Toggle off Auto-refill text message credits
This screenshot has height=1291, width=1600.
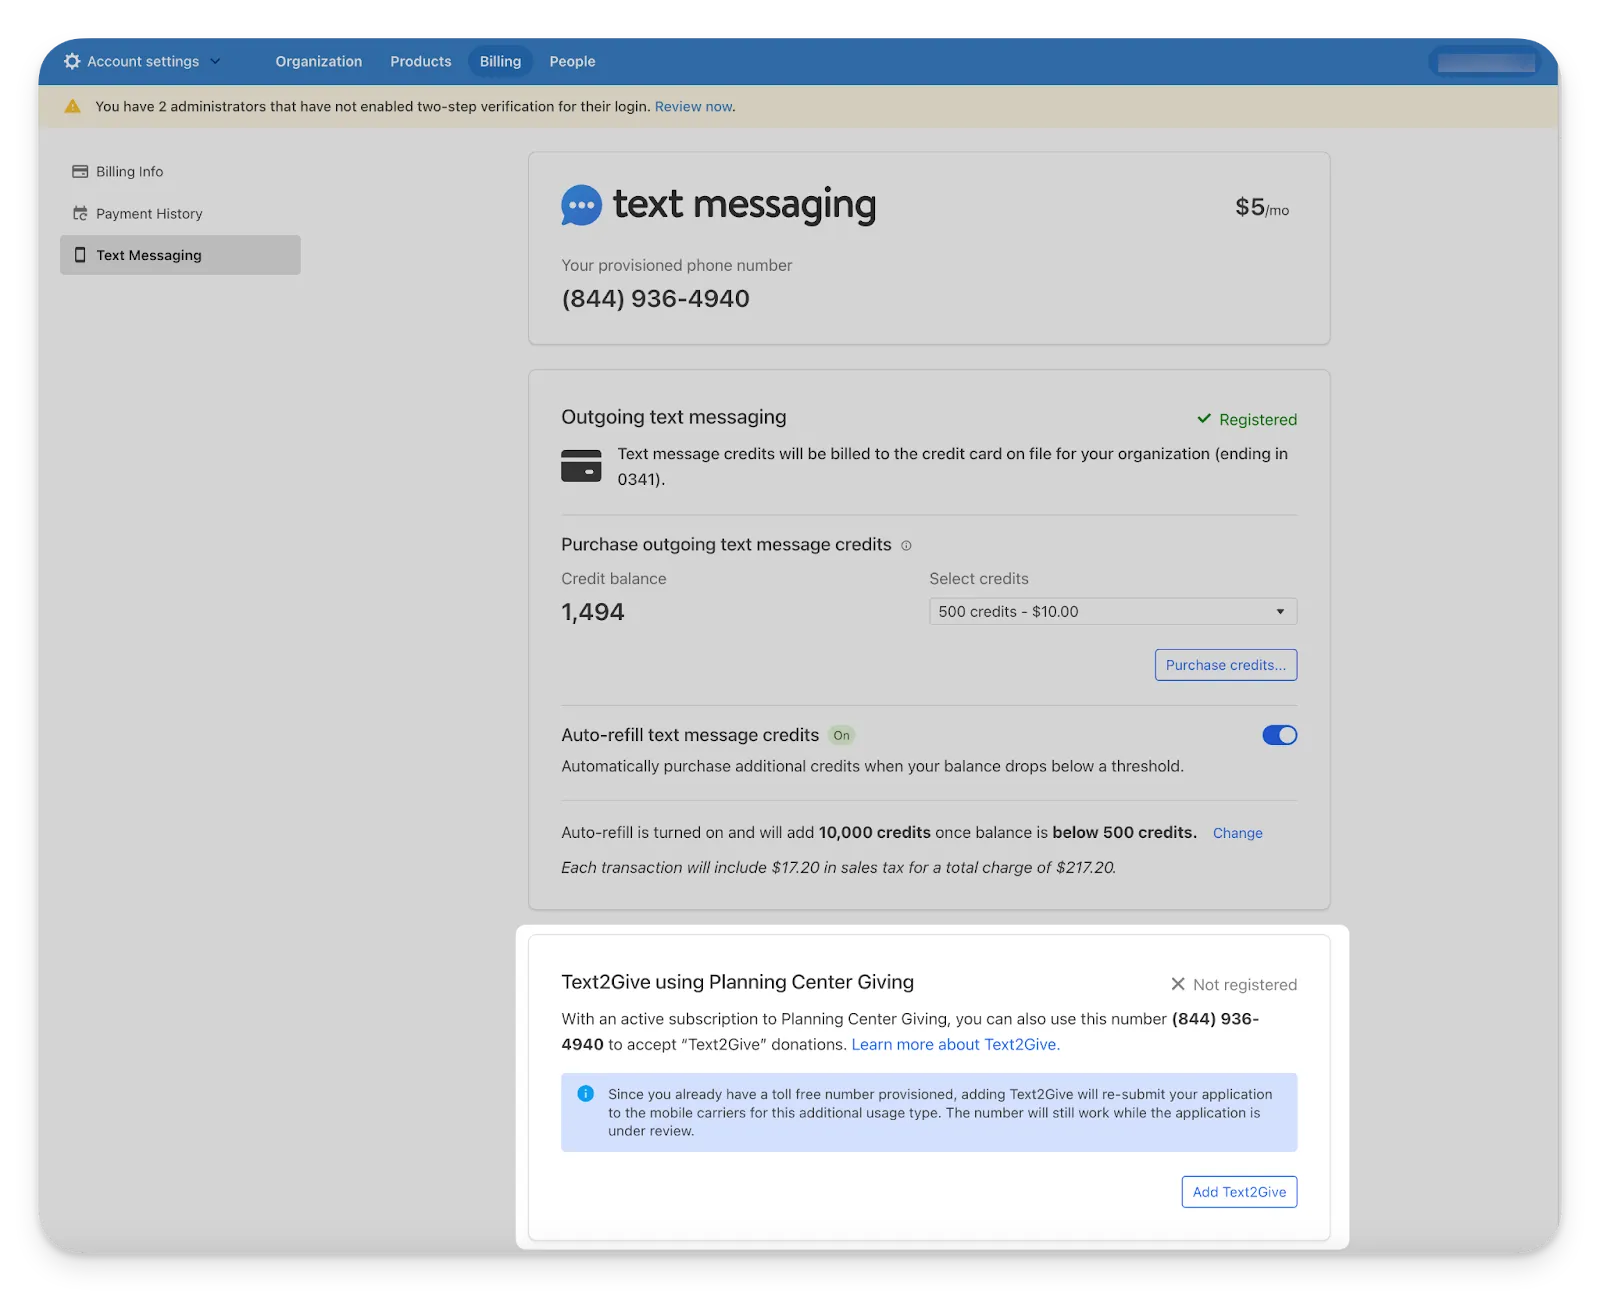click(x=1279, y=735)
